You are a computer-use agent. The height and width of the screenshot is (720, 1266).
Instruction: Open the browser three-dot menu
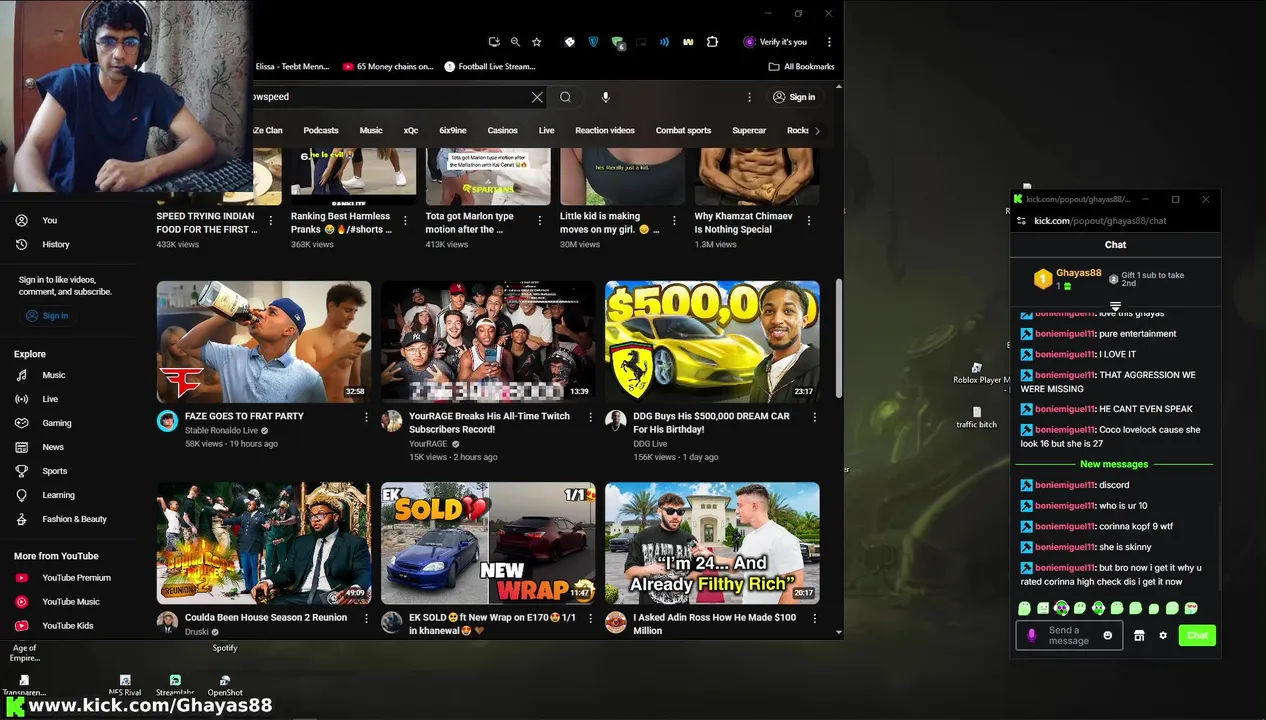pos(829,42)
